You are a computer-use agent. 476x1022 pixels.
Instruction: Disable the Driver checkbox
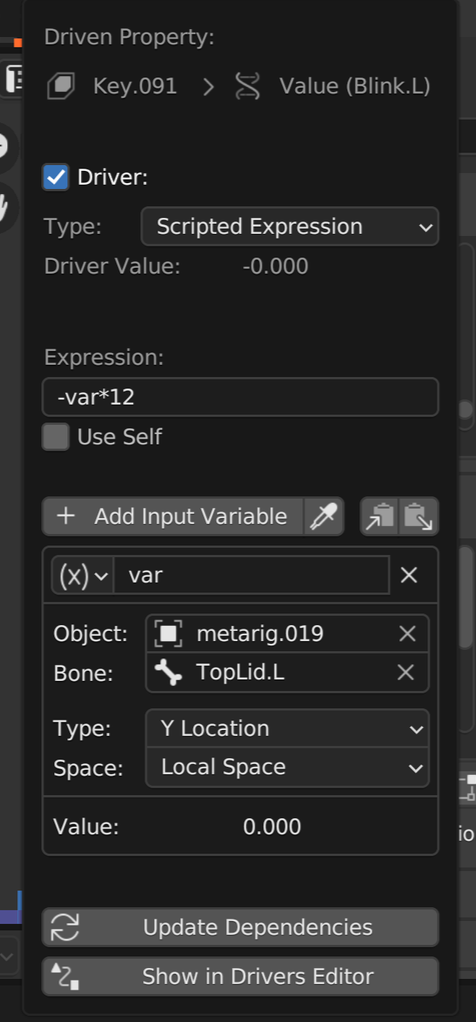click(x=55, y=177)
